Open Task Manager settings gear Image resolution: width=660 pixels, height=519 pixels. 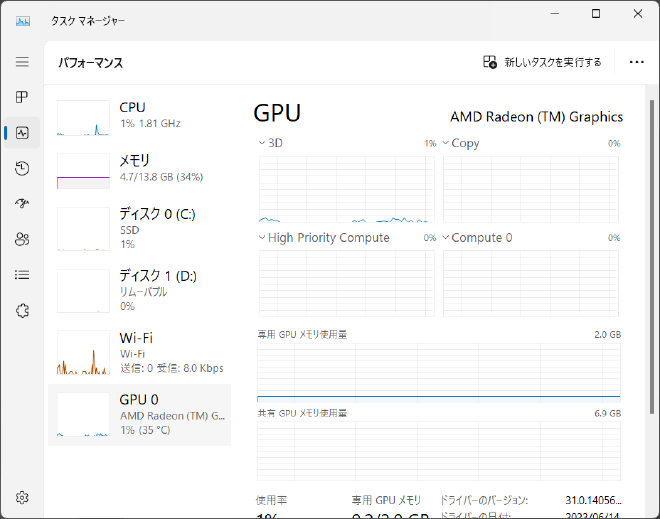[x=22, y=498]
